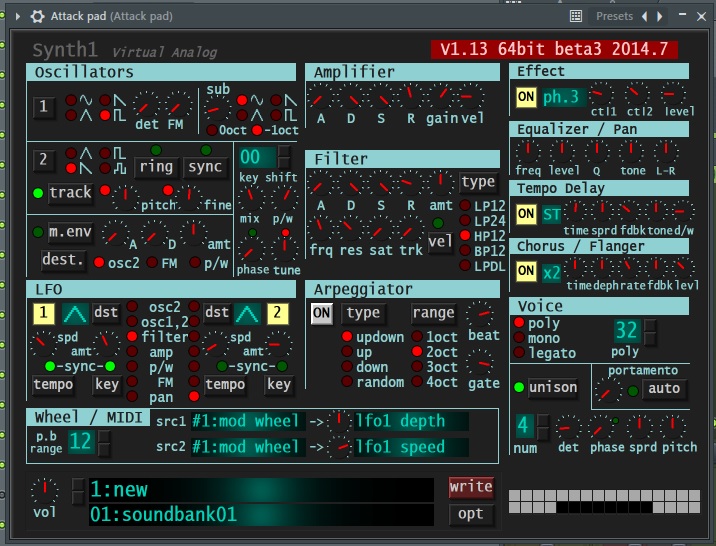Toggle the unison button
Image resolution: width=716 pixels, height=546 pixels.
pos(553,388)
